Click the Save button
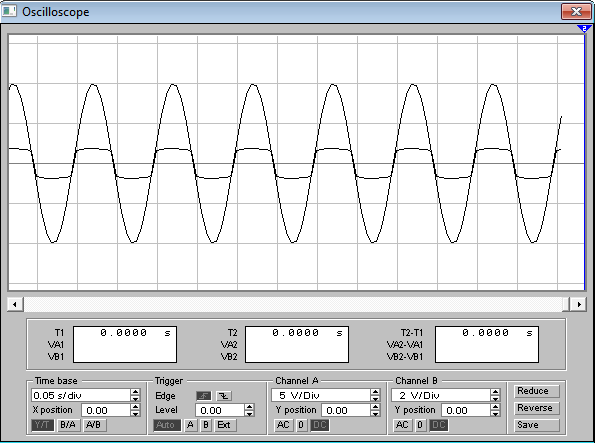597x444 pixels. 536,425
